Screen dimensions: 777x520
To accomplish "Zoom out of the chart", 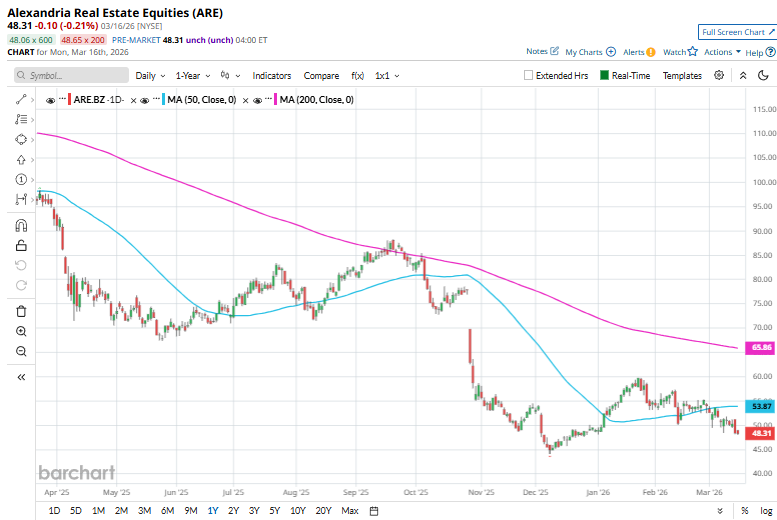I will point(21,351).
